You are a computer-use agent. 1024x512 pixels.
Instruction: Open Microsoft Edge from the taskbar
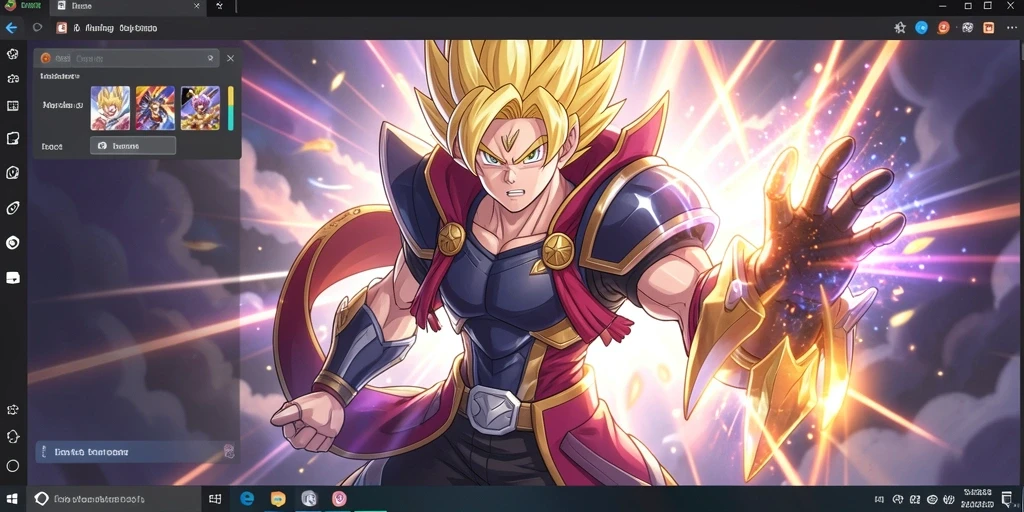(x=247, y=499)
